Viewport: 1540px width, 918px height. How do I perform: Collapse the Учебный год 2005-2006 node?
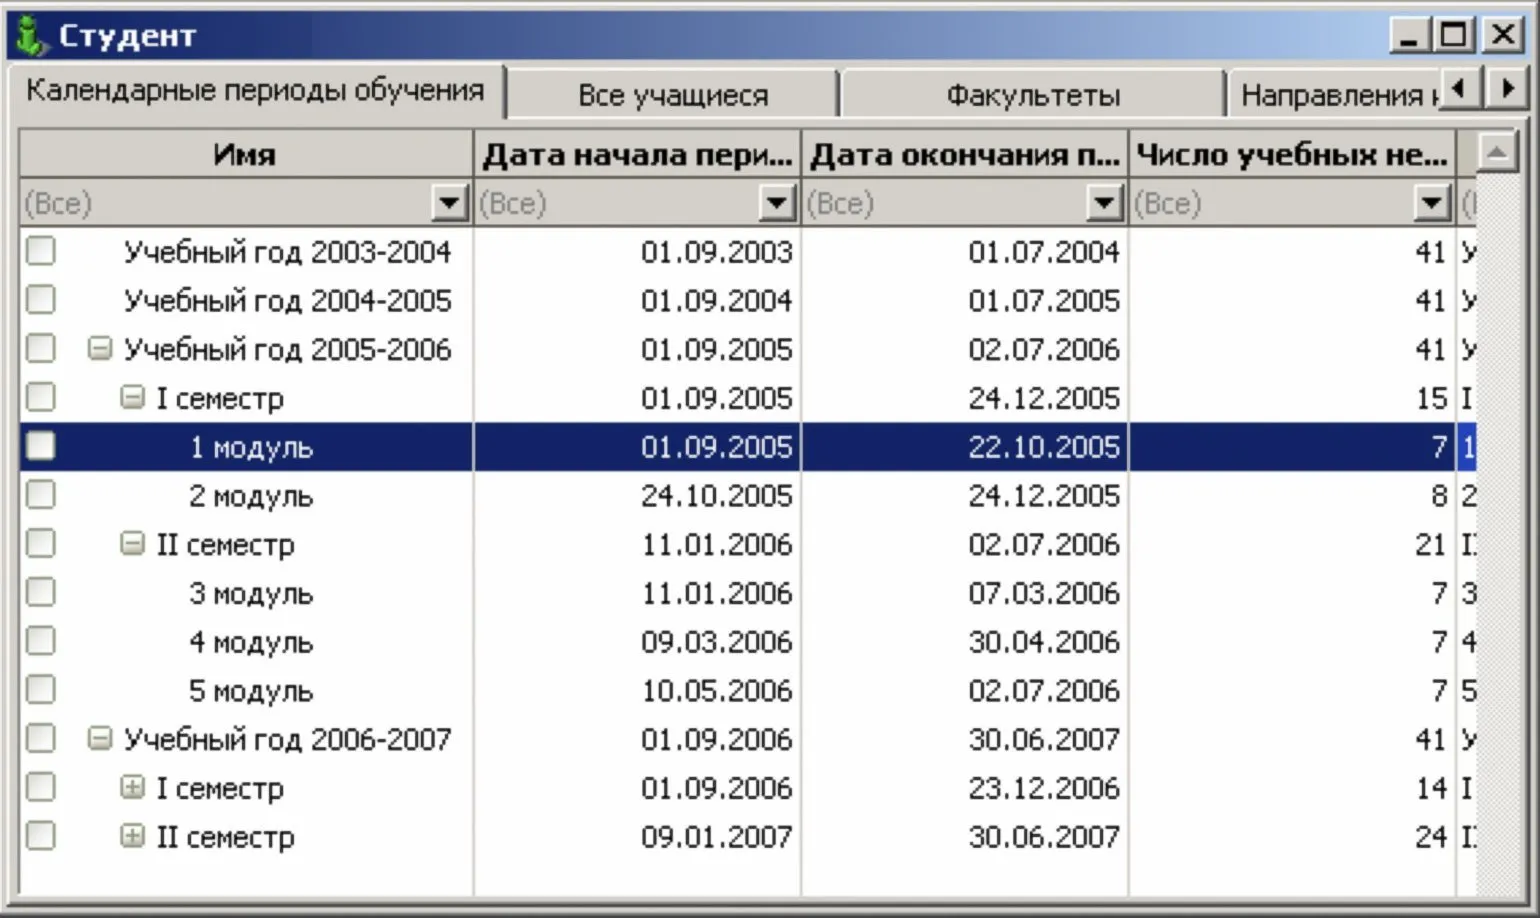[x=99, y=348]
